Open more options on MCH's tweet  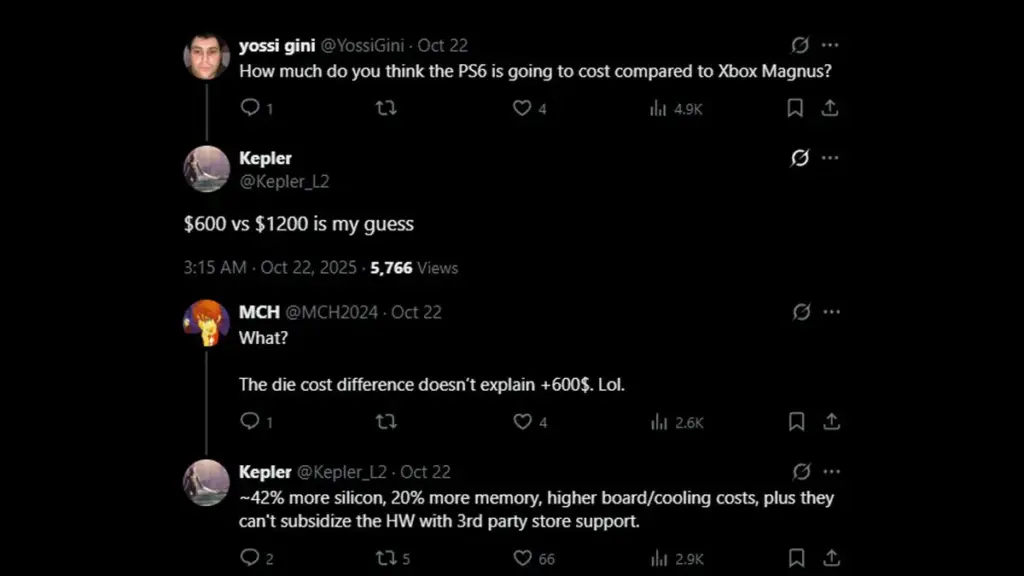pos(831,312)
